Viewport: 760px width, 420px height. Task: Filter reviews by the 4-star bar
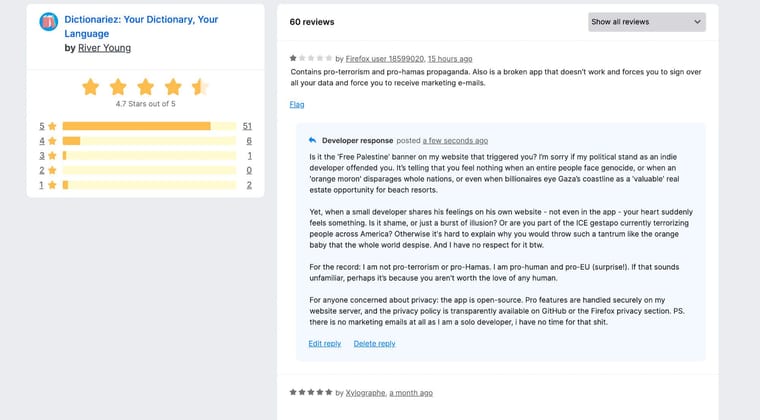tap(149, 141)
